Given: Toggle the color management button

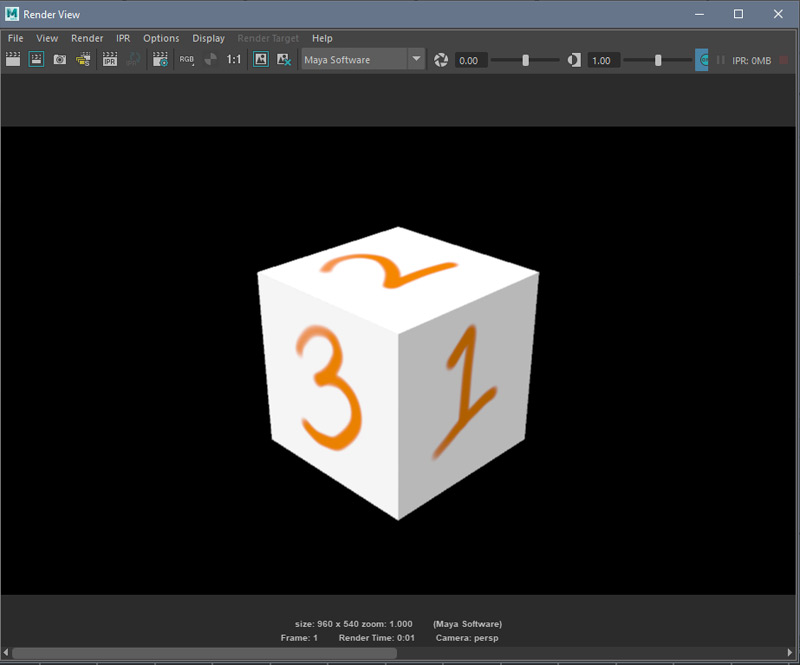Looking at the screenshot, I should (x=702, y=60).
